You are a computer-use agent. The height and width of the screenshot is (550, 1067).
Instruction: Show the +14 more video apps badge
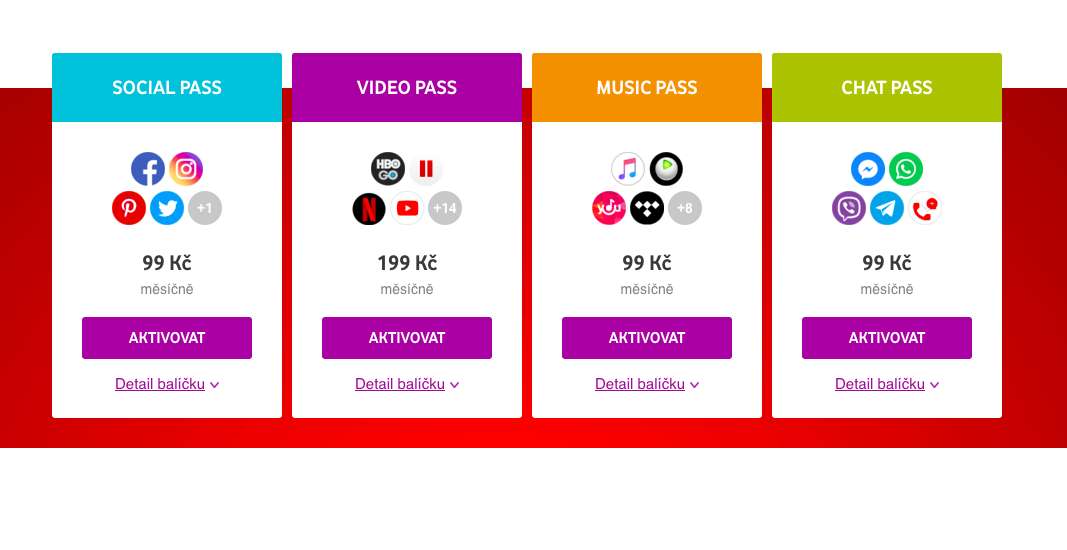445,208
